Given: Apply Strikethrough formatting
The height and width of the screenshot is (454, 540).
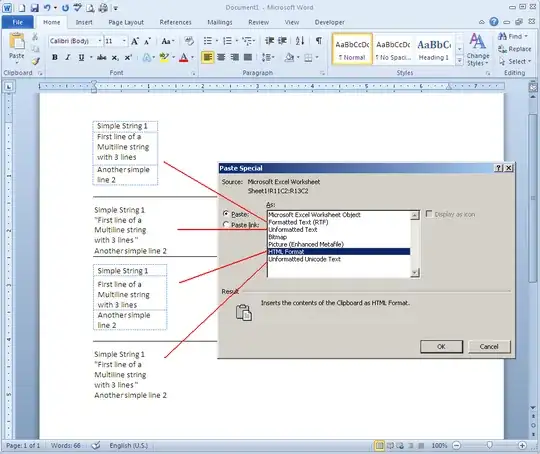Looking at the screenshot, I should coord(101,58).
